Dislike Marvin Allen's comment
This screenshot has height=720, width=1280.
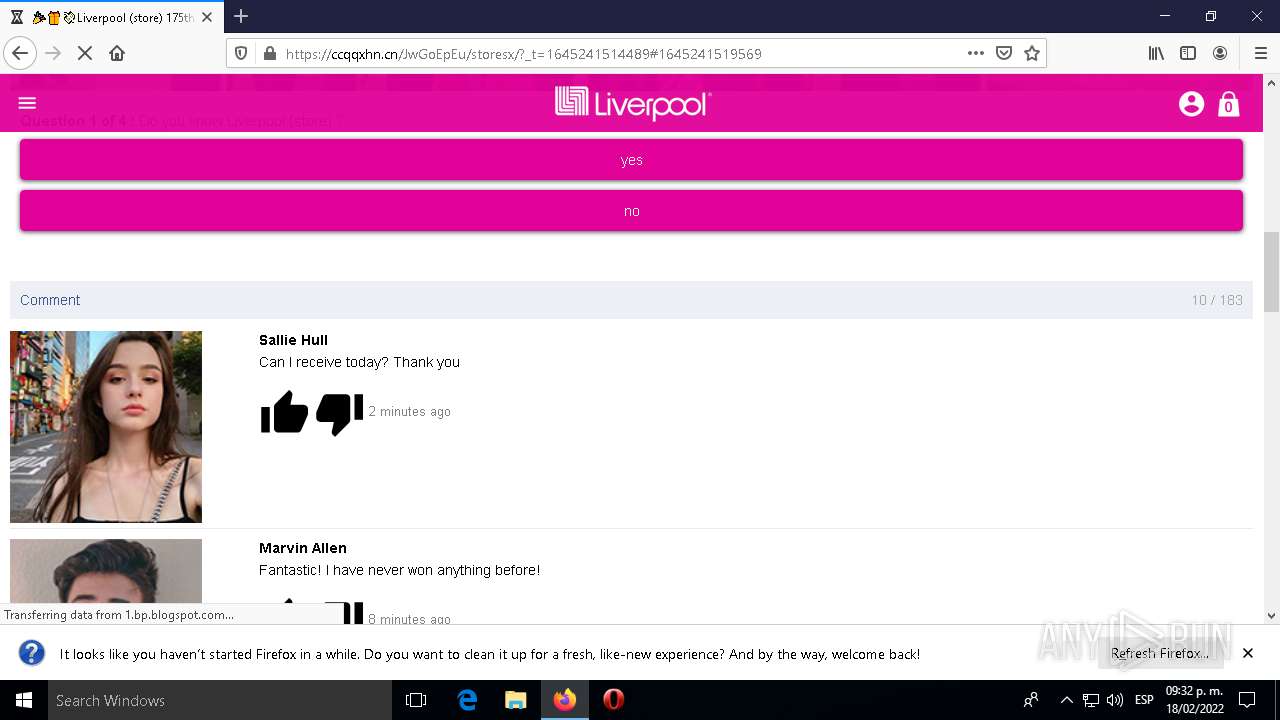click(x=340, y=612)
